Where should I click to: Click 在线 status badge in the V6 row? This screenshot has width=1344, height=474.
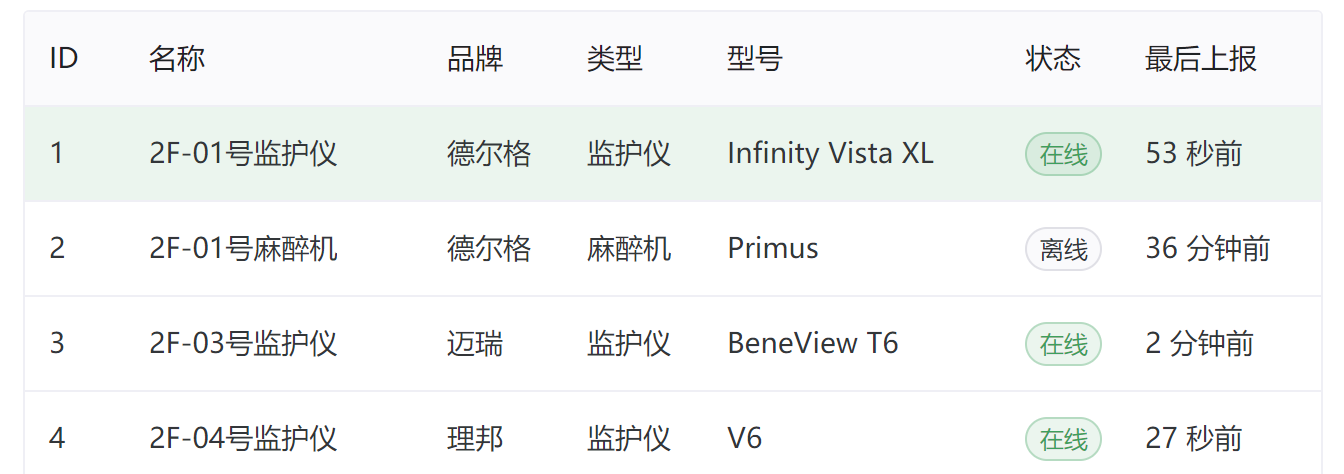point(1063,439)
